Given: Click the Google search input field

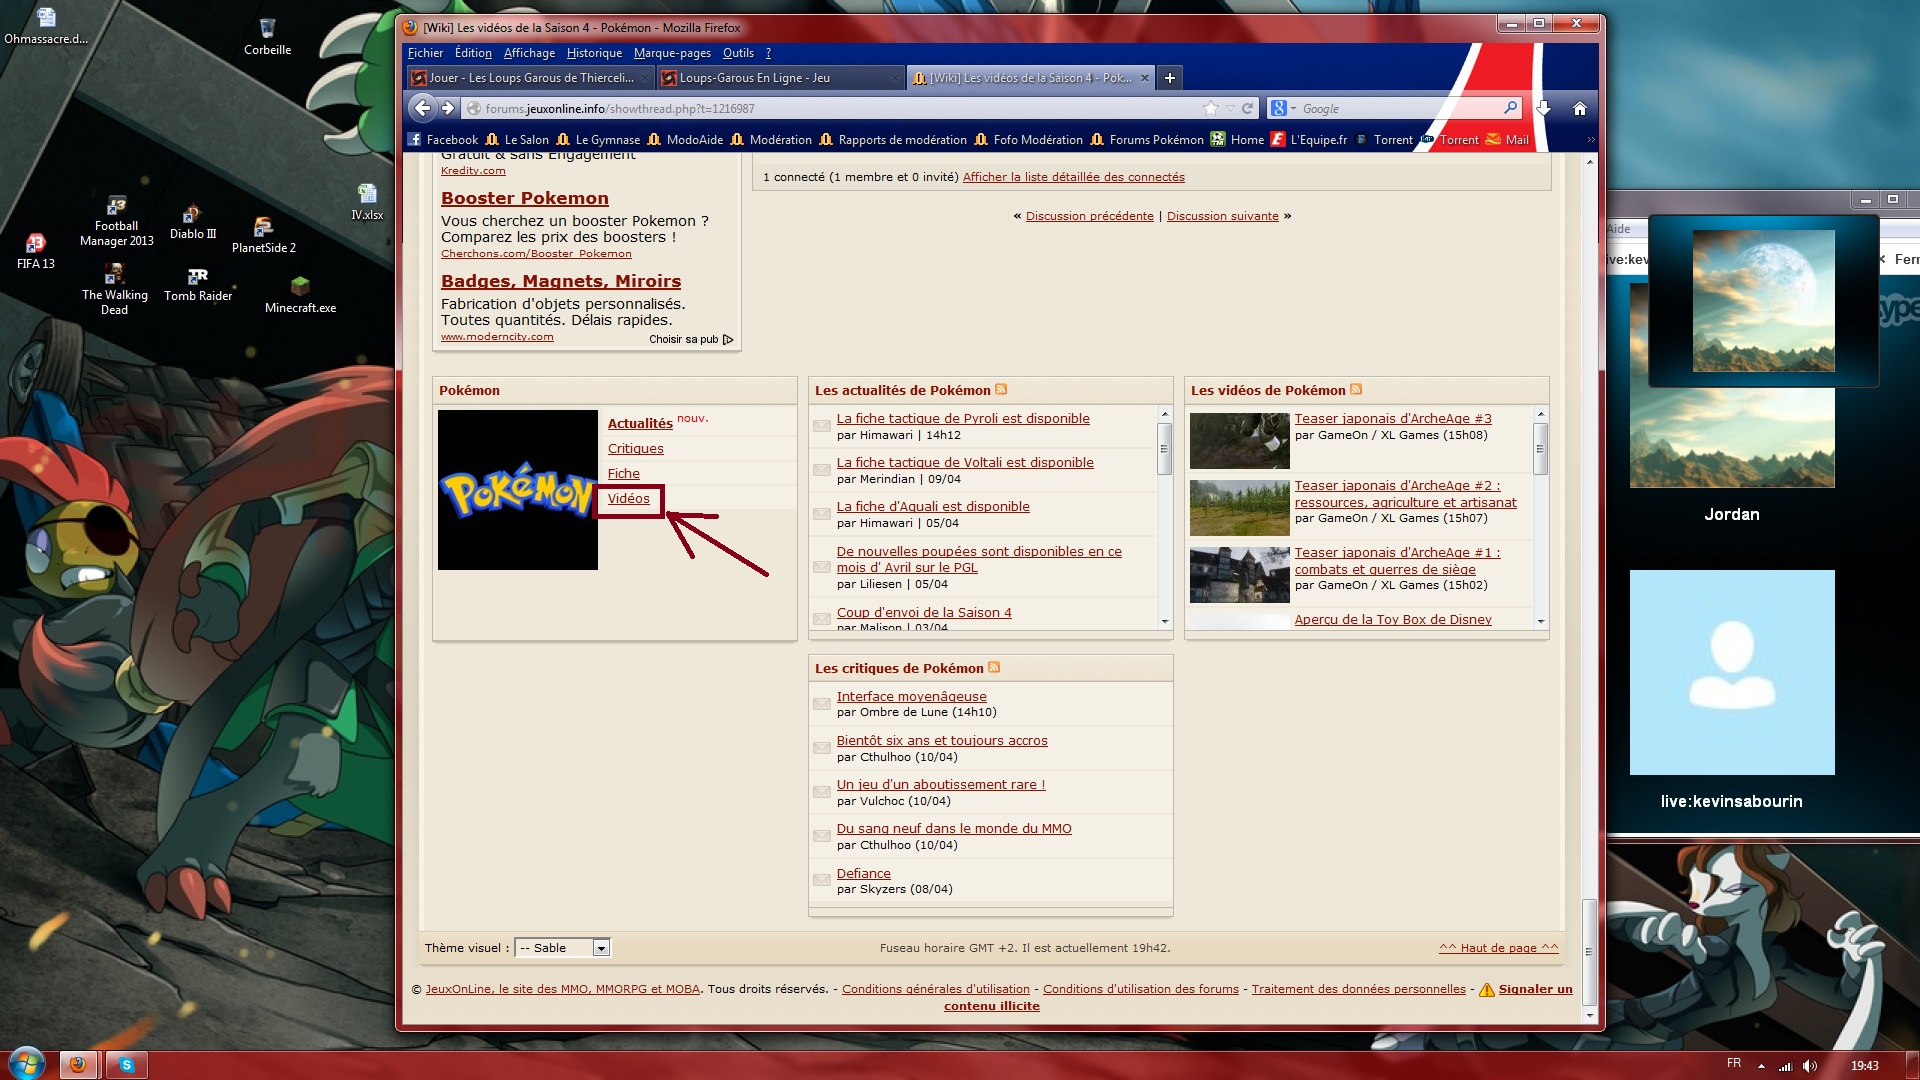Looking at the screenshot, I should pos(1400,108).
